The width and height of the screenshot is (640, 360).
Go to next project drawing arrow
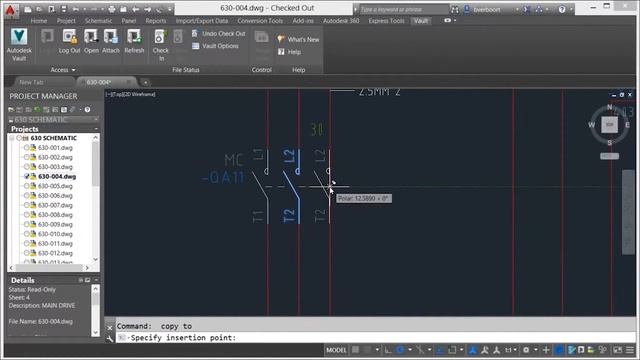147,9
